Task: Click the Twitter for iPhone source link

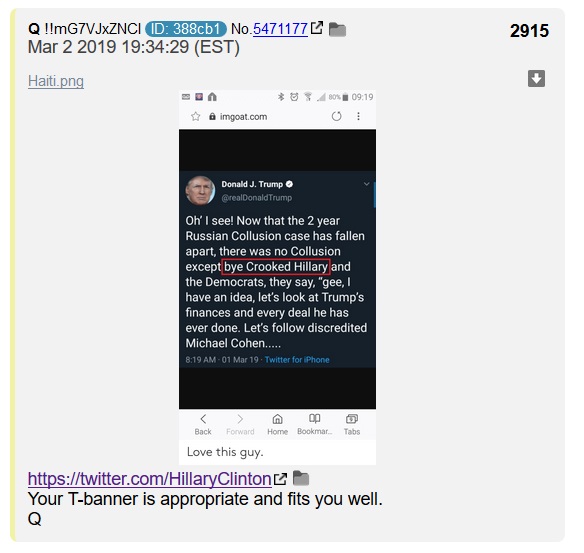Action: coord(297,360)
